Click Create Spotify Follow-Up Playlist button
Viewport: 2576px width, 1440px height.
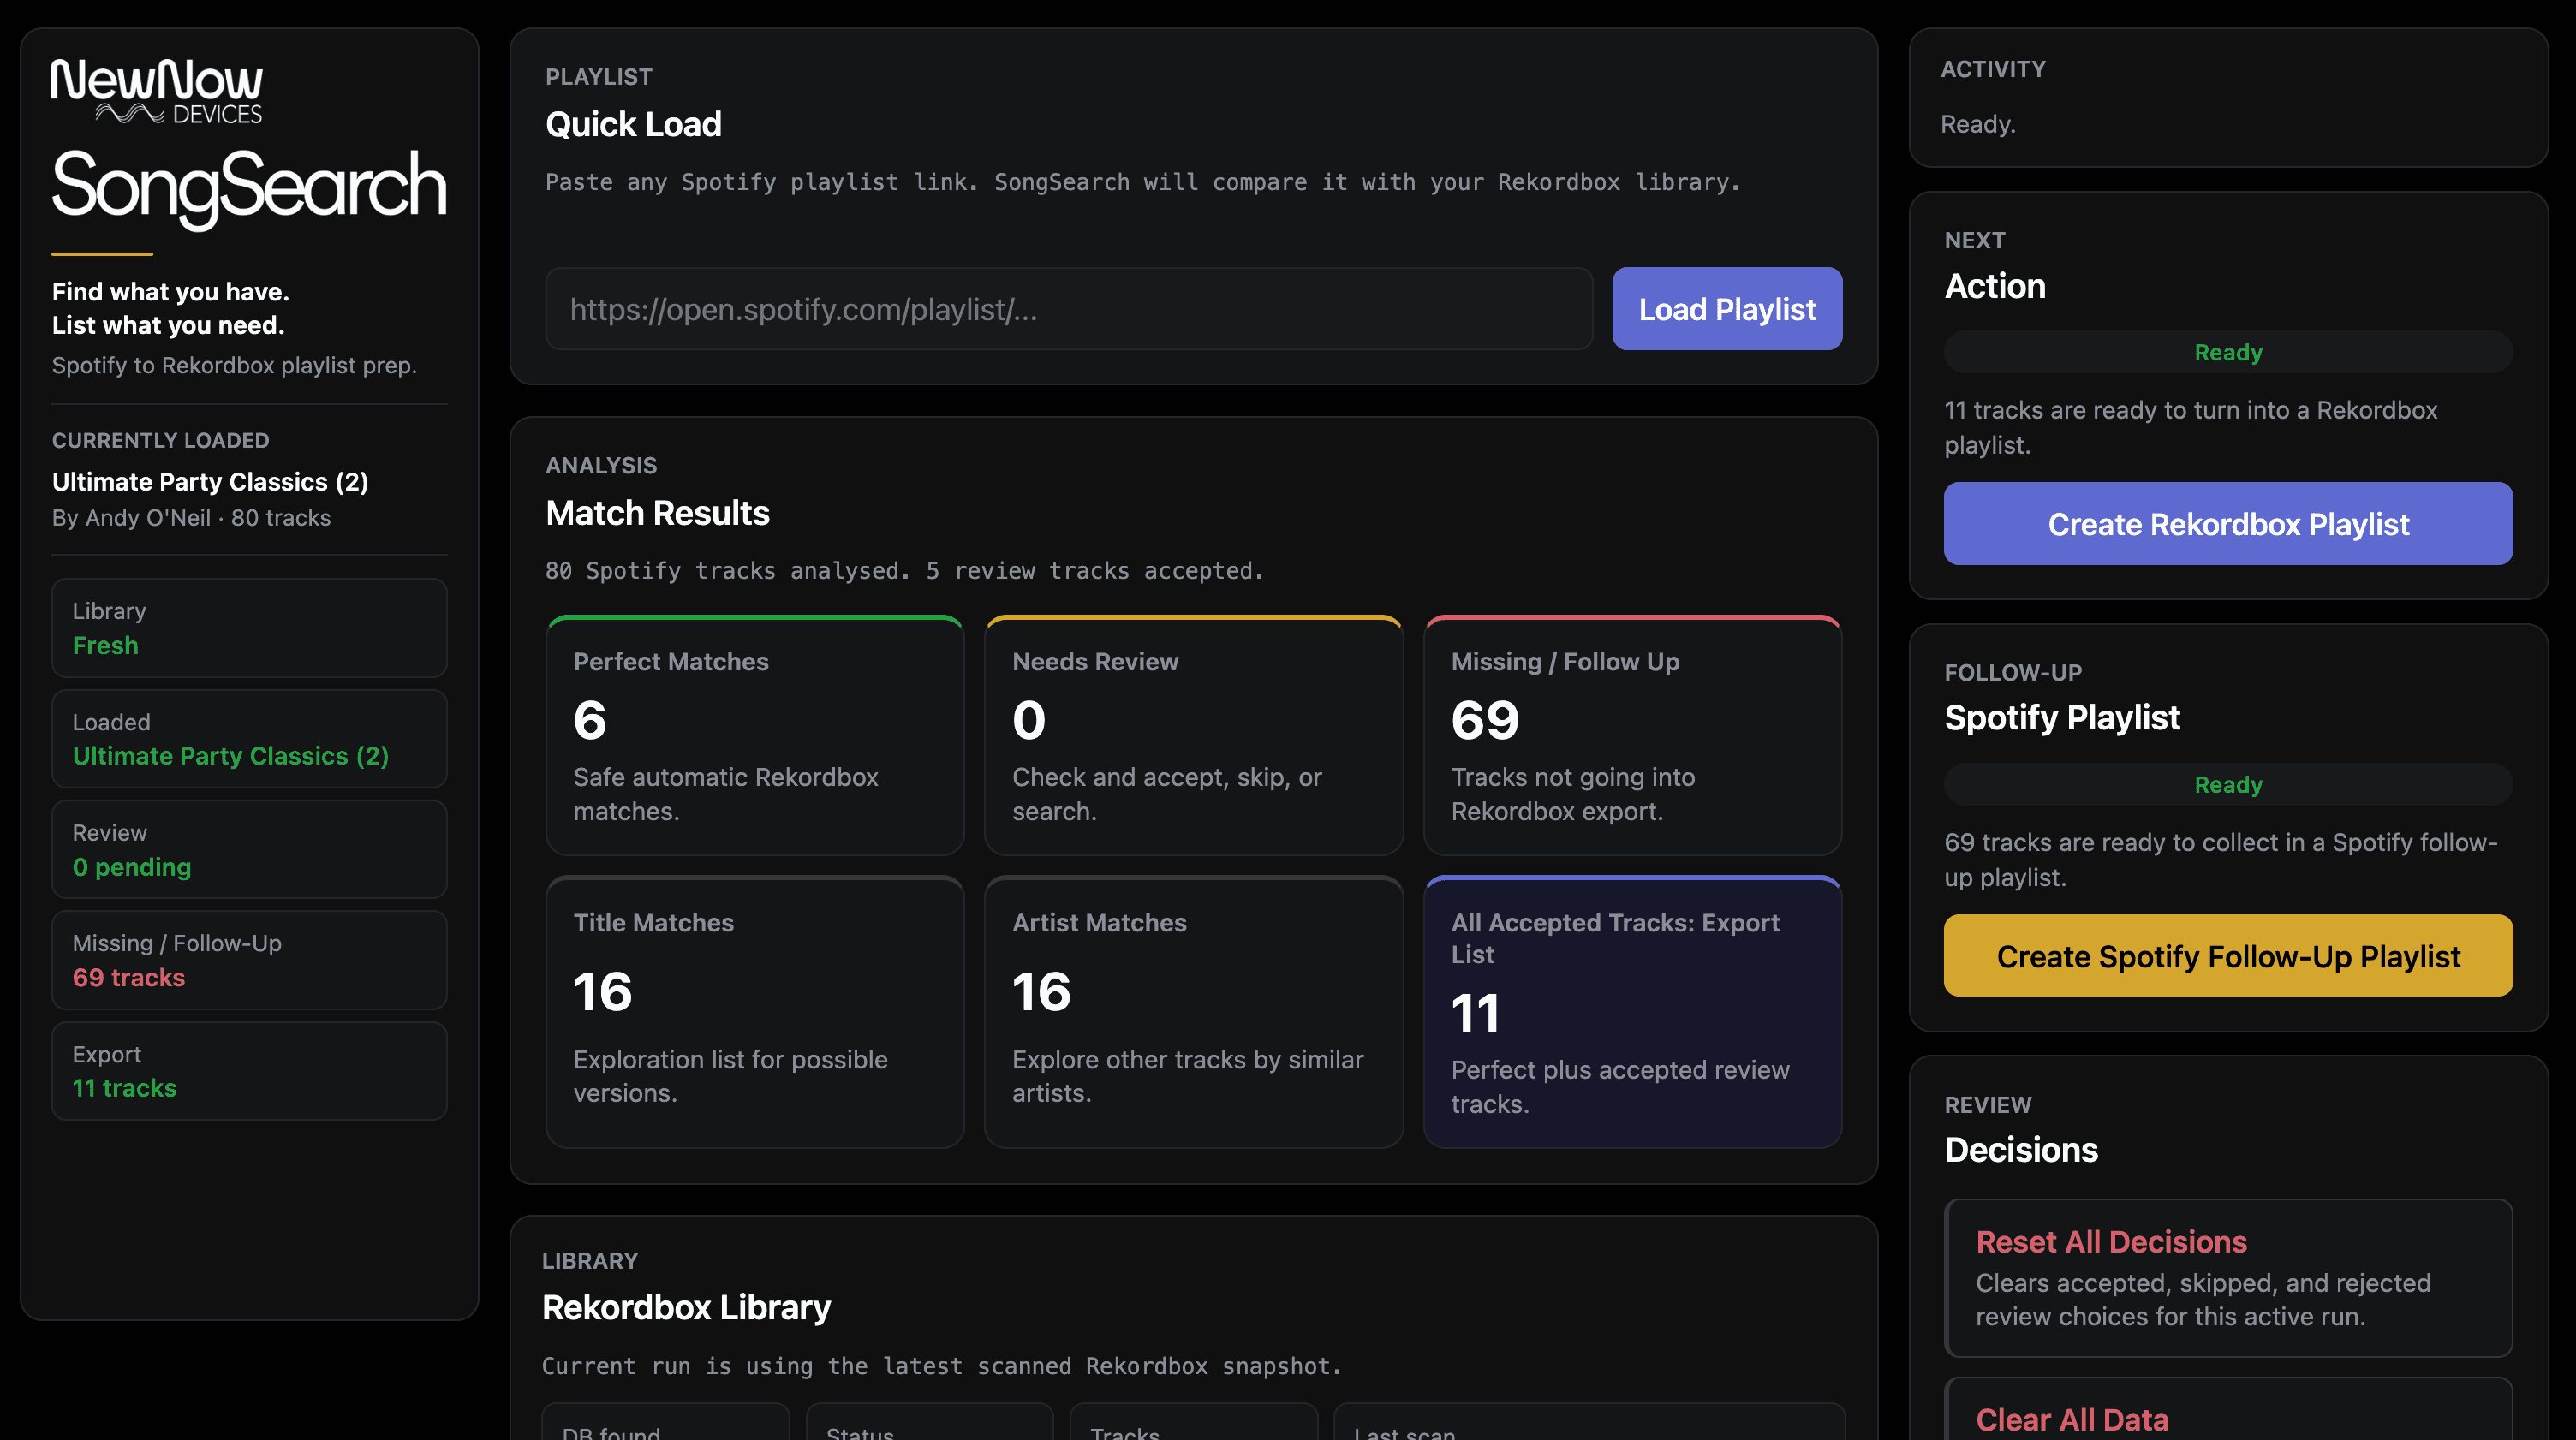2228,956
